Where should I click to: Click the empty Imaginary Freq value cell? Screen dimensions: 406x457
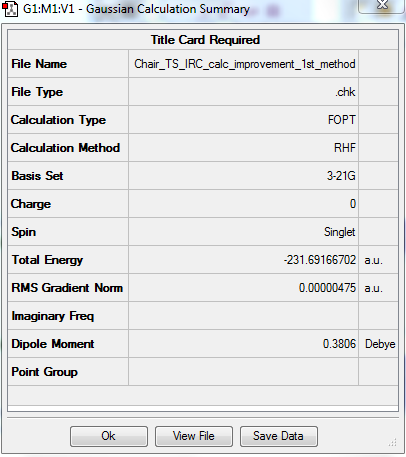tap(244, 316)
